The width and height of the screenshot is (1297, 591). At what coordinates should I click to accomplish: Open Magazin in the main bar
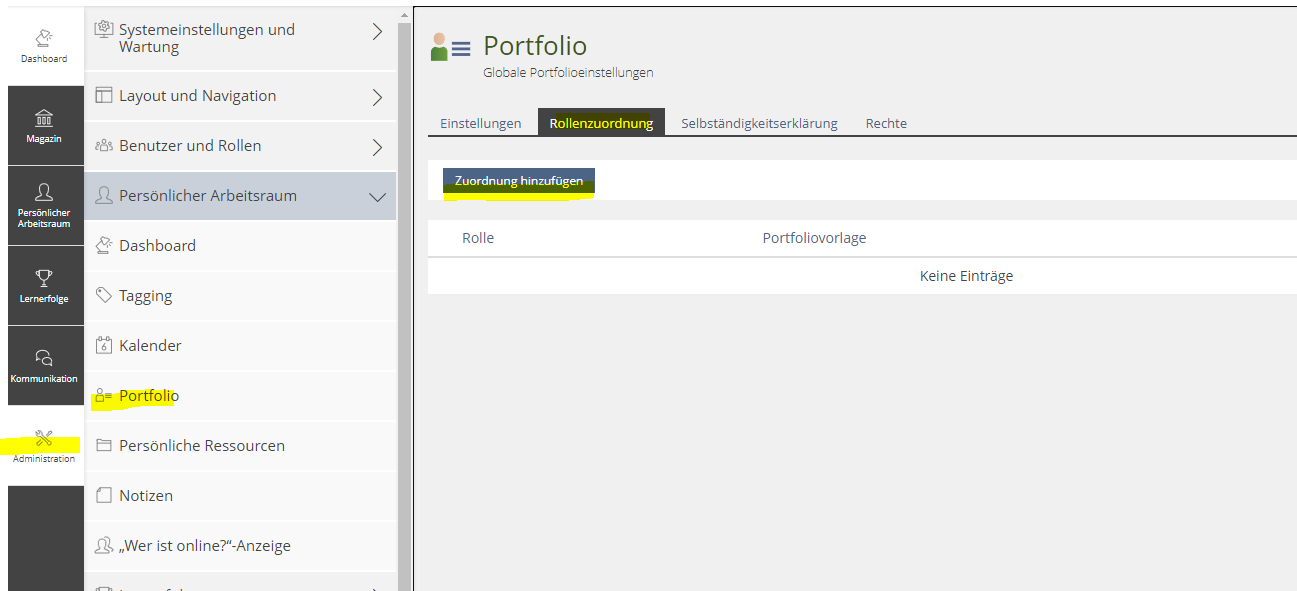pos(44,125)
